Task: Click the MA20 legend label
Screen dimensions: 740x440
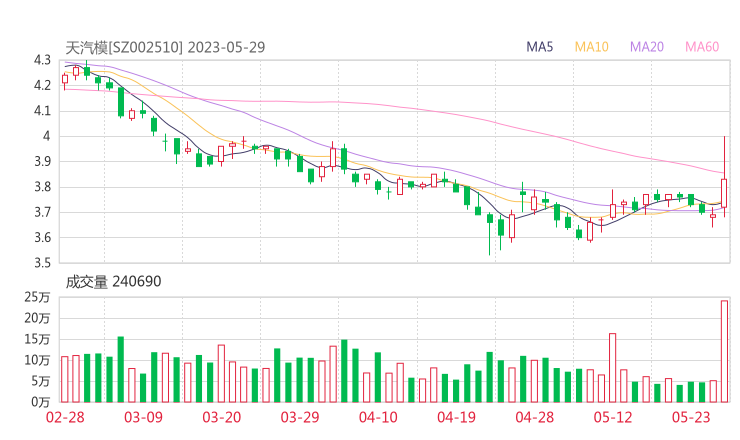Action: pos(647,47)
